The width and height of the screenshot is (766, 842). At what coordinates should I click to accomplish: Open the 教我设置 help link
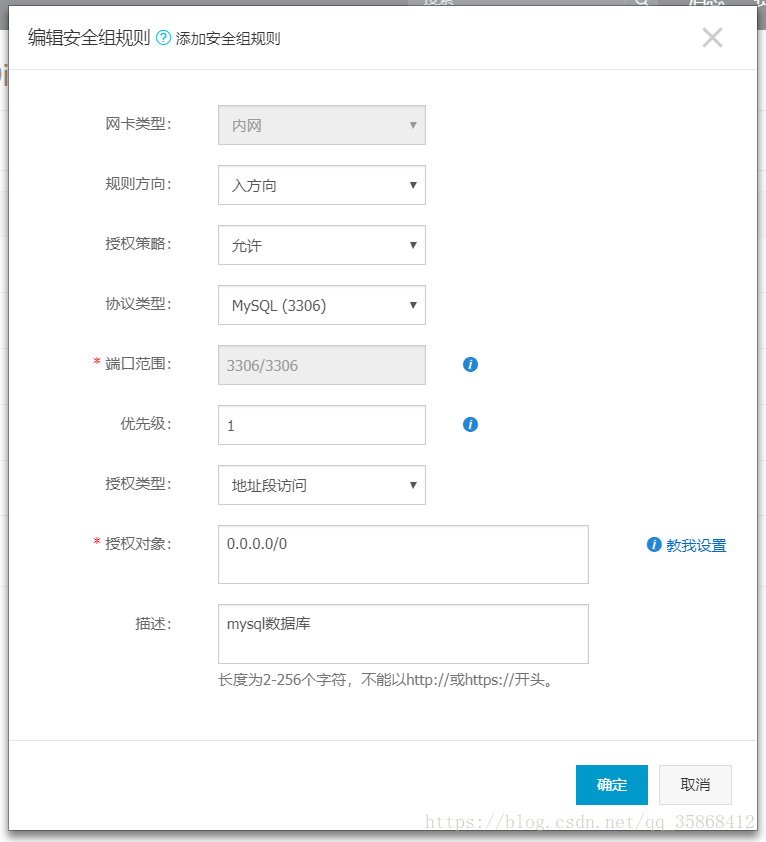tap(696, 546)
